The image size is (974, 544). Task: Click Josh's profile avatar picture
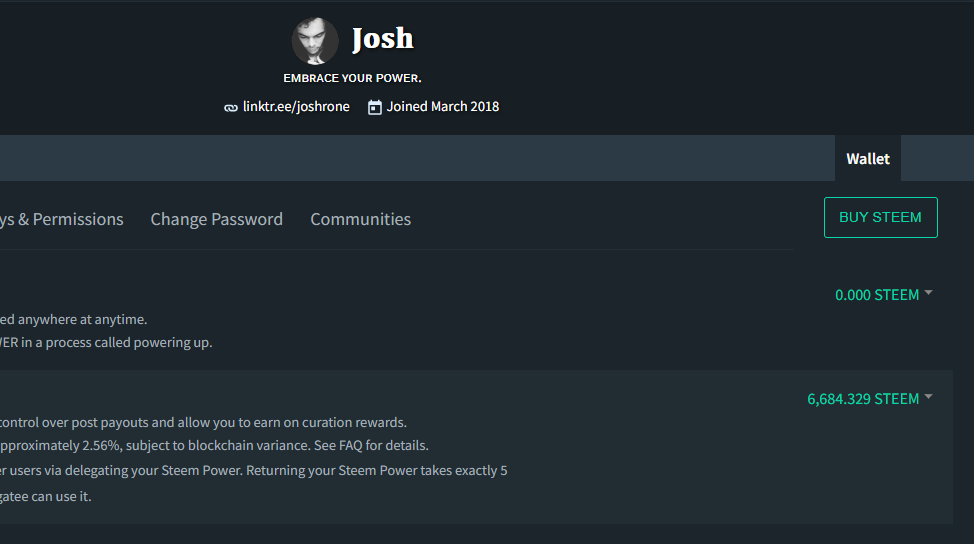click(315, 41)
